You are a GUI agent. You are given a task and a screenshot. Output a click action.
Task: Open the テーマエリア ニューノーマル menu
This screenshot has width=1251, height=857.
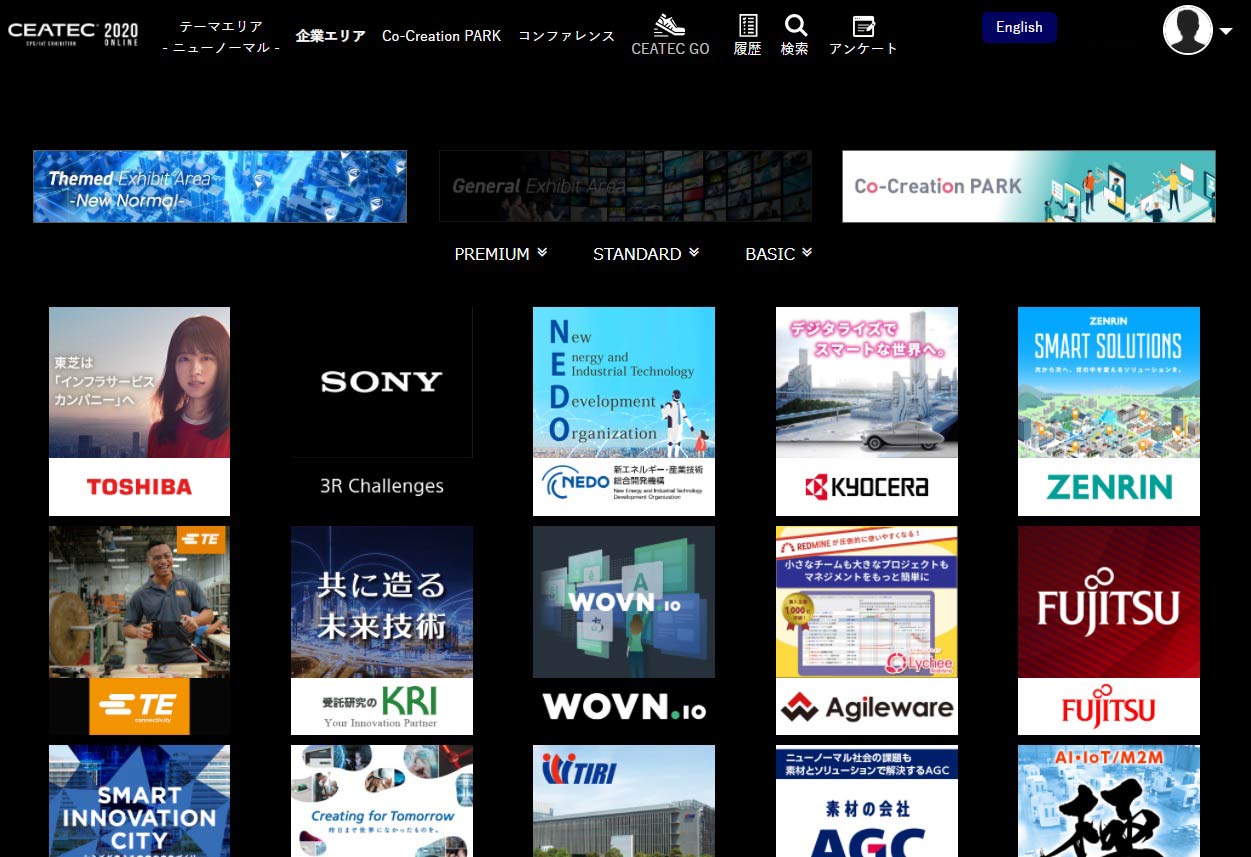click(221, 36)
